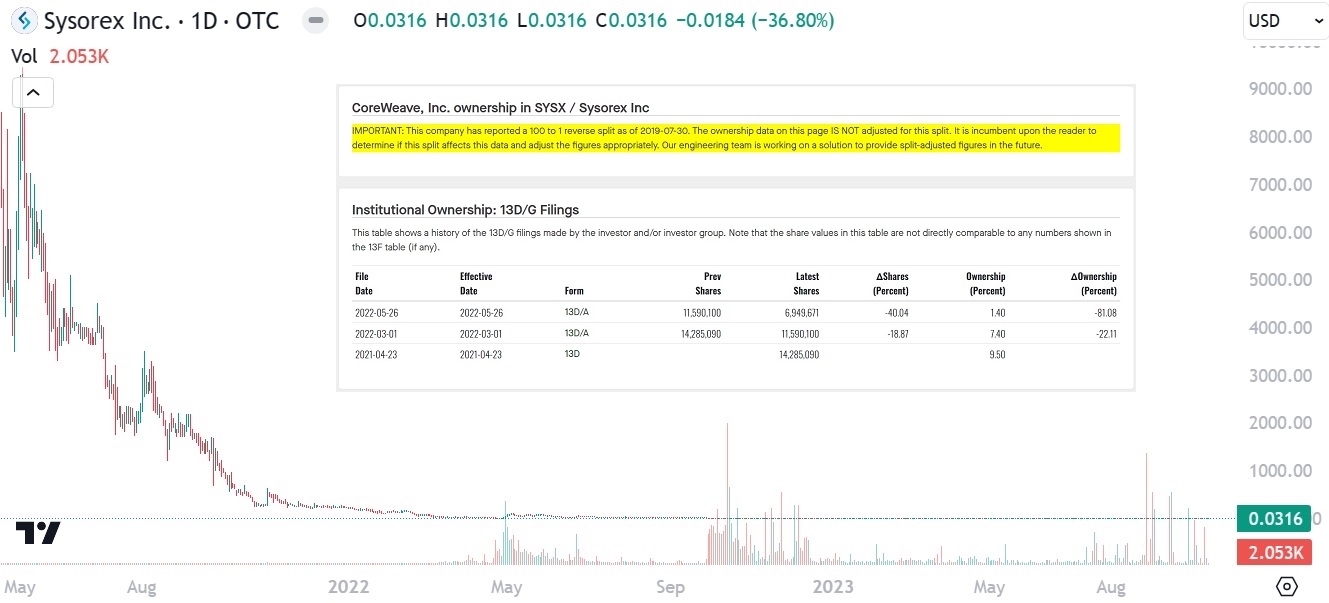Click the 13D/A form cell in 2022-03-01 row
This screenshot has width=1329, height=603.
577,333
